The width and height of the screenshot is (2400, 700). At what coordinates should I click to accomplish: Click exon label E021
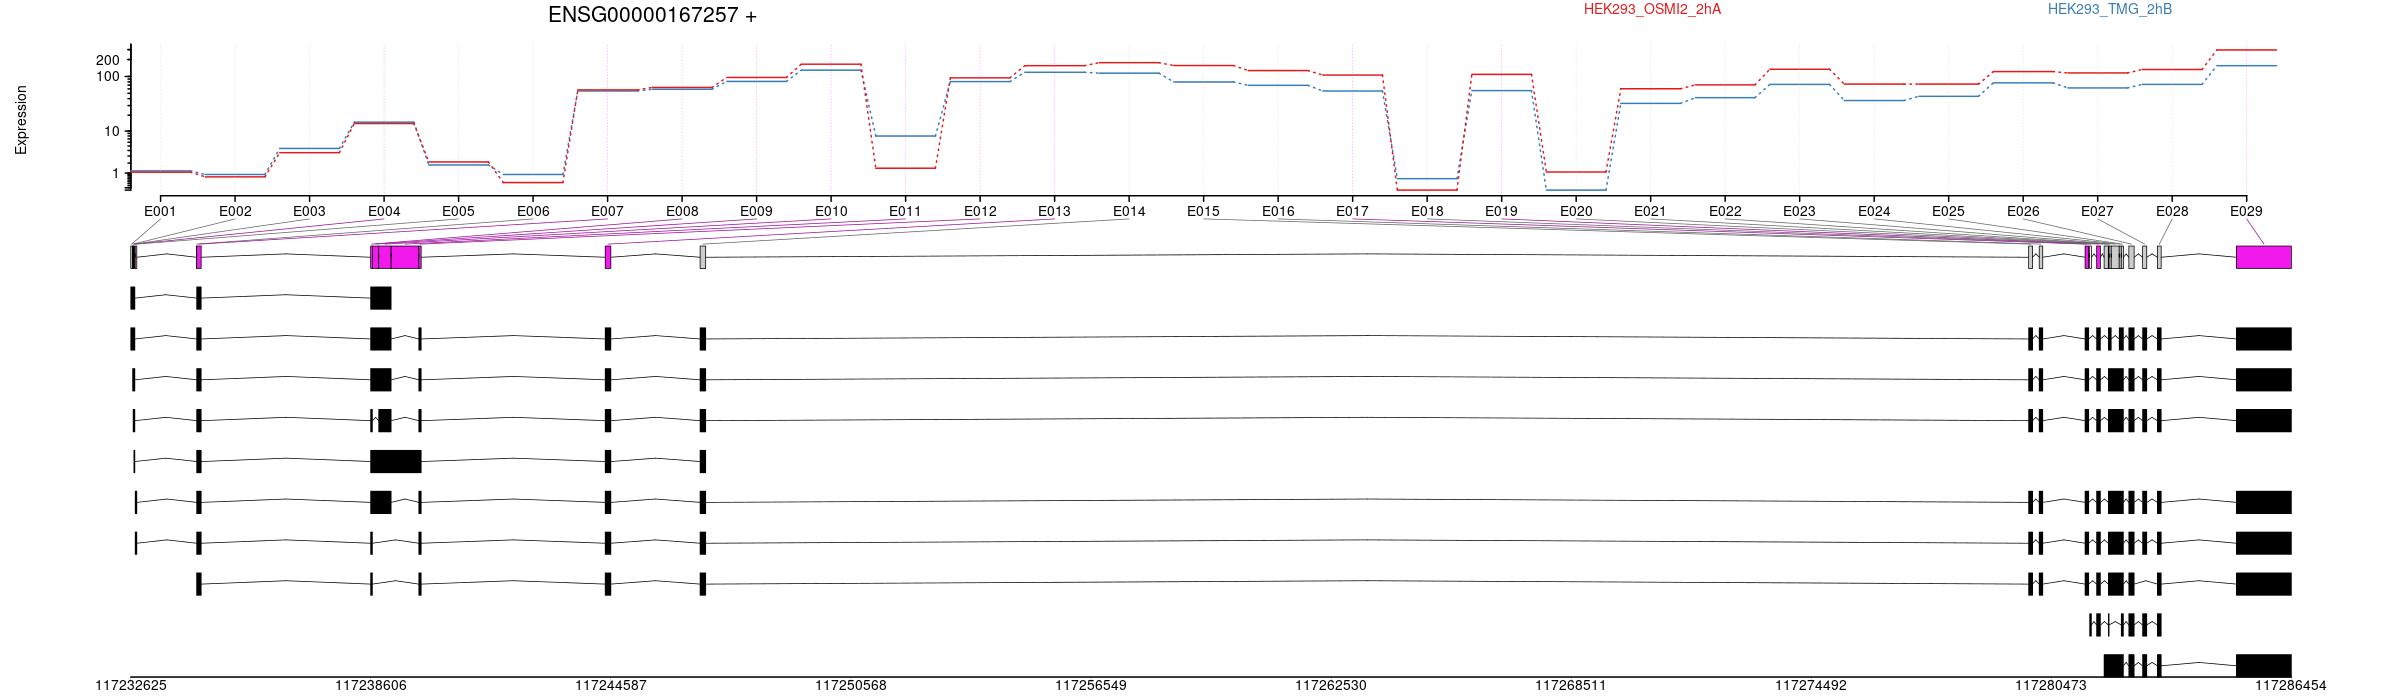pos(1650,211)
